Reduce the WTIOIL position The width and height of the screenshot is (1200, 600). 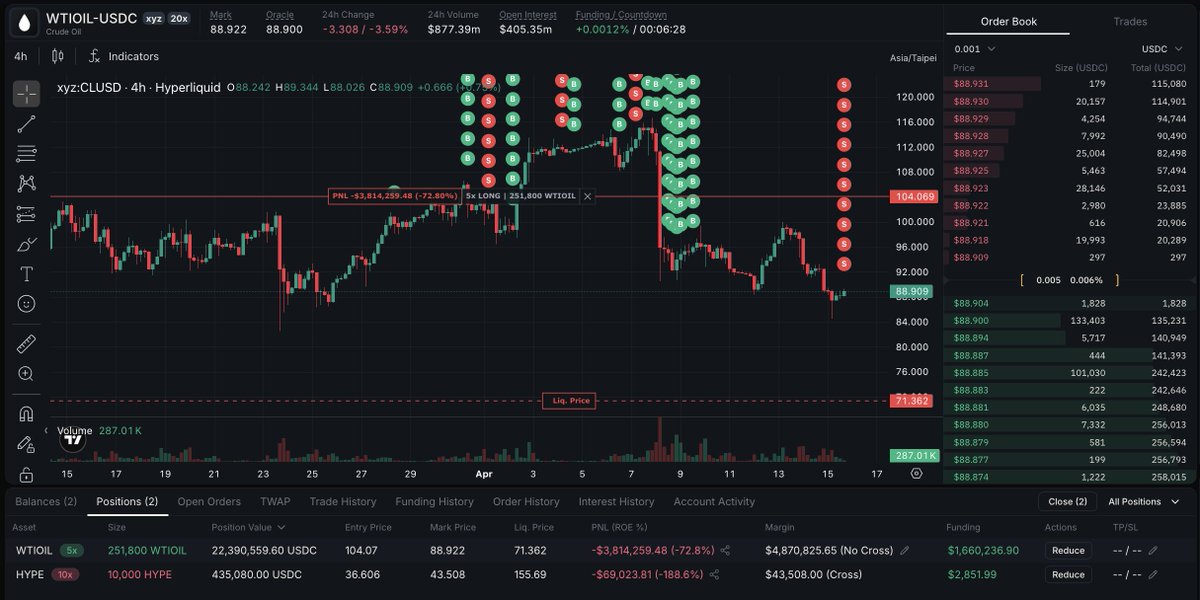tap(1068, 550)
